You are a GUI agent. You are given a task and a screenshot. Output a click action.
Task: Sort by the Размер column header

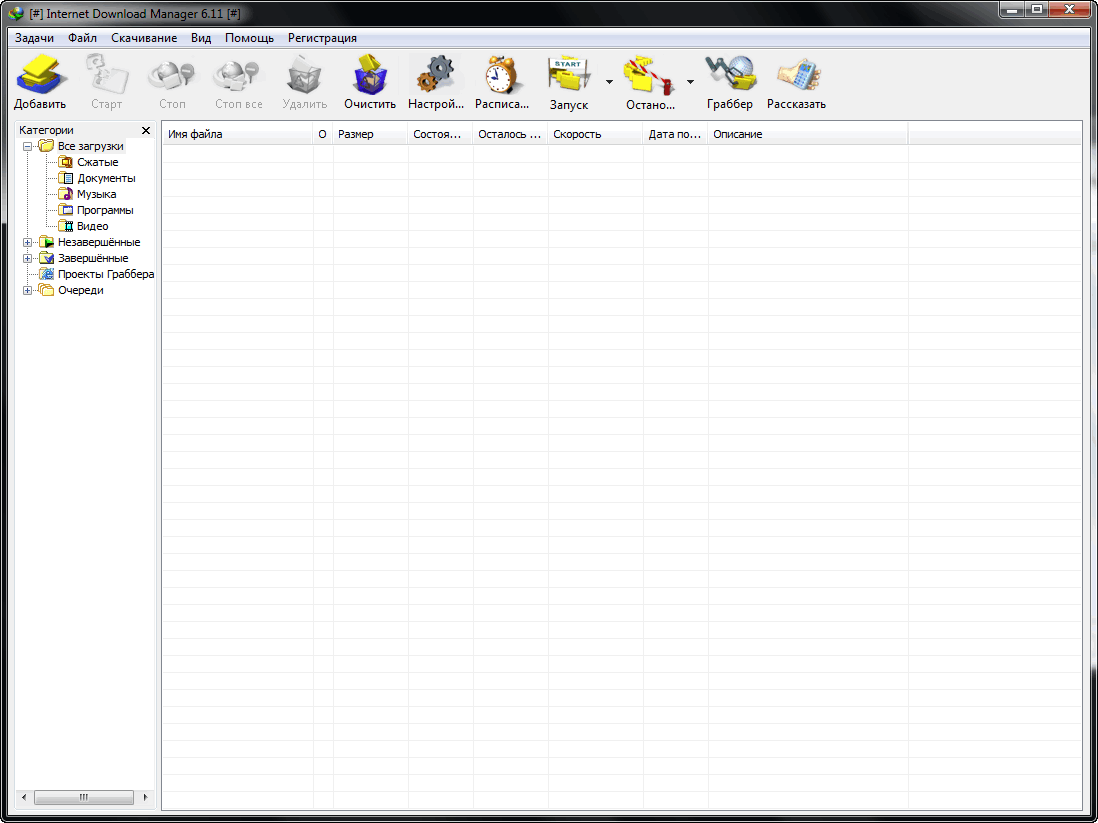(370, 134)
